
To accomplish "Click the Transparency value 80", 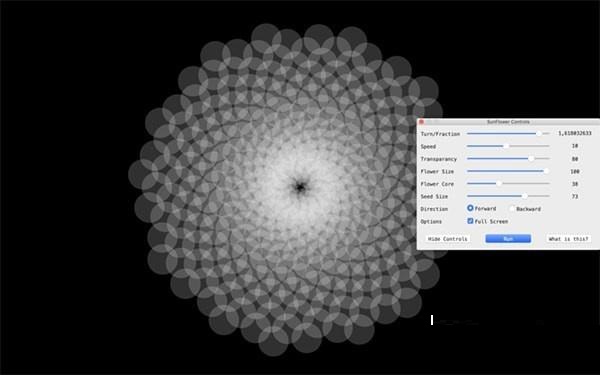I will [x=574, y=158].
